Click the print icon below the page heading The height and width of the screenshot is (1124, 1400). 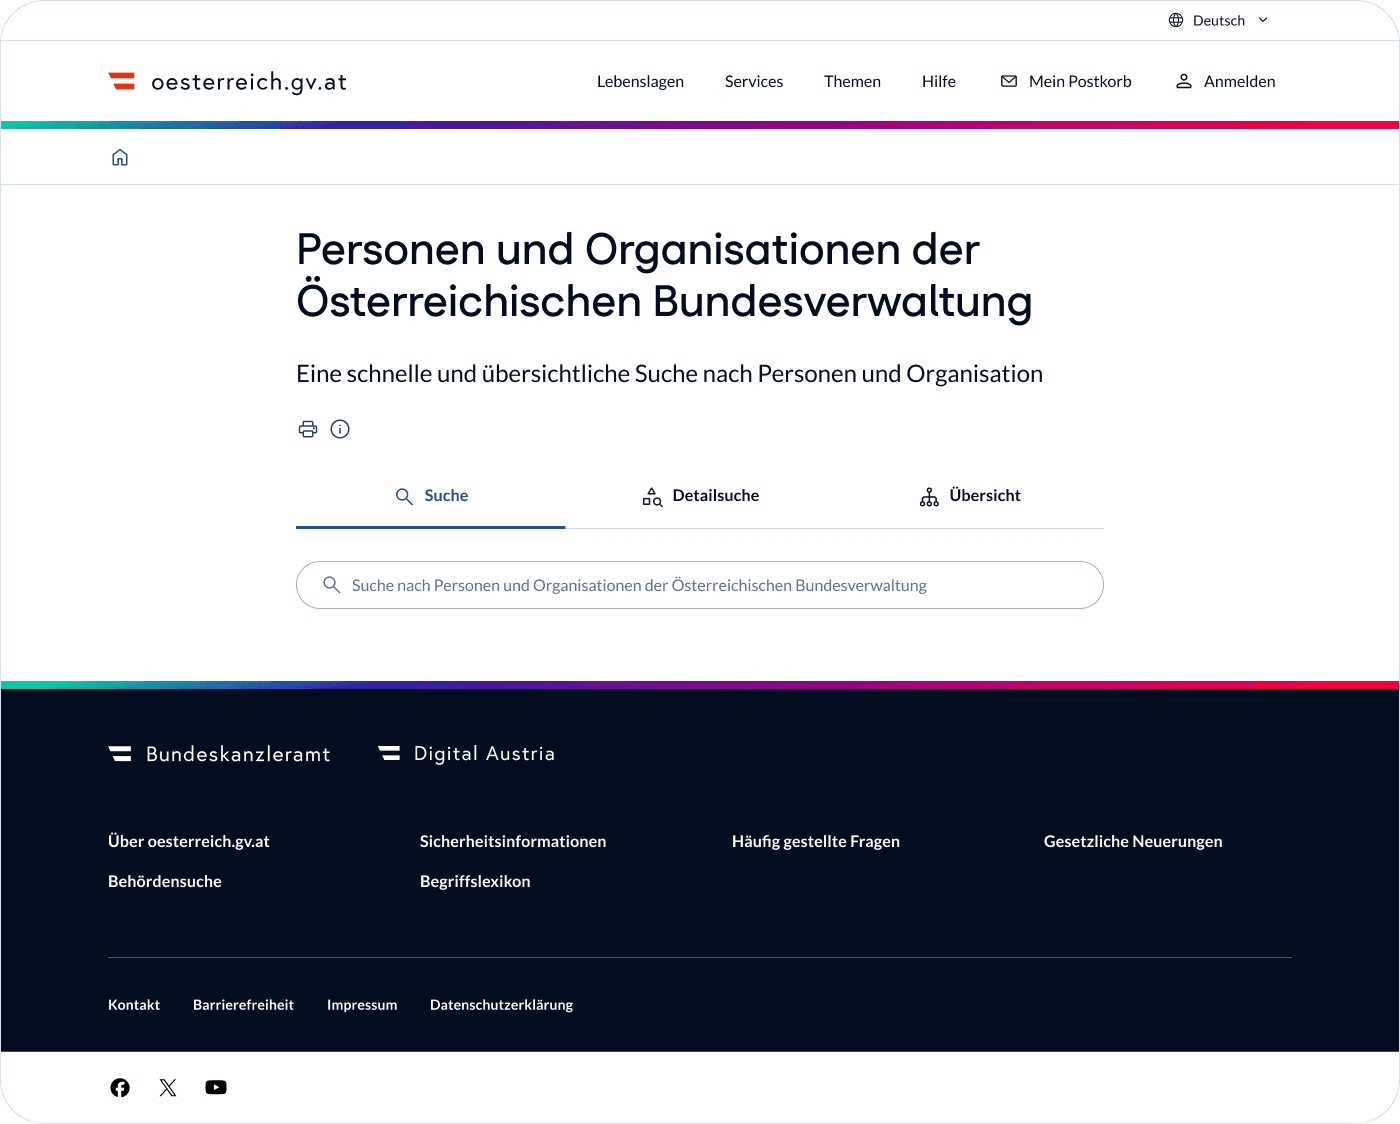(308, 429)
